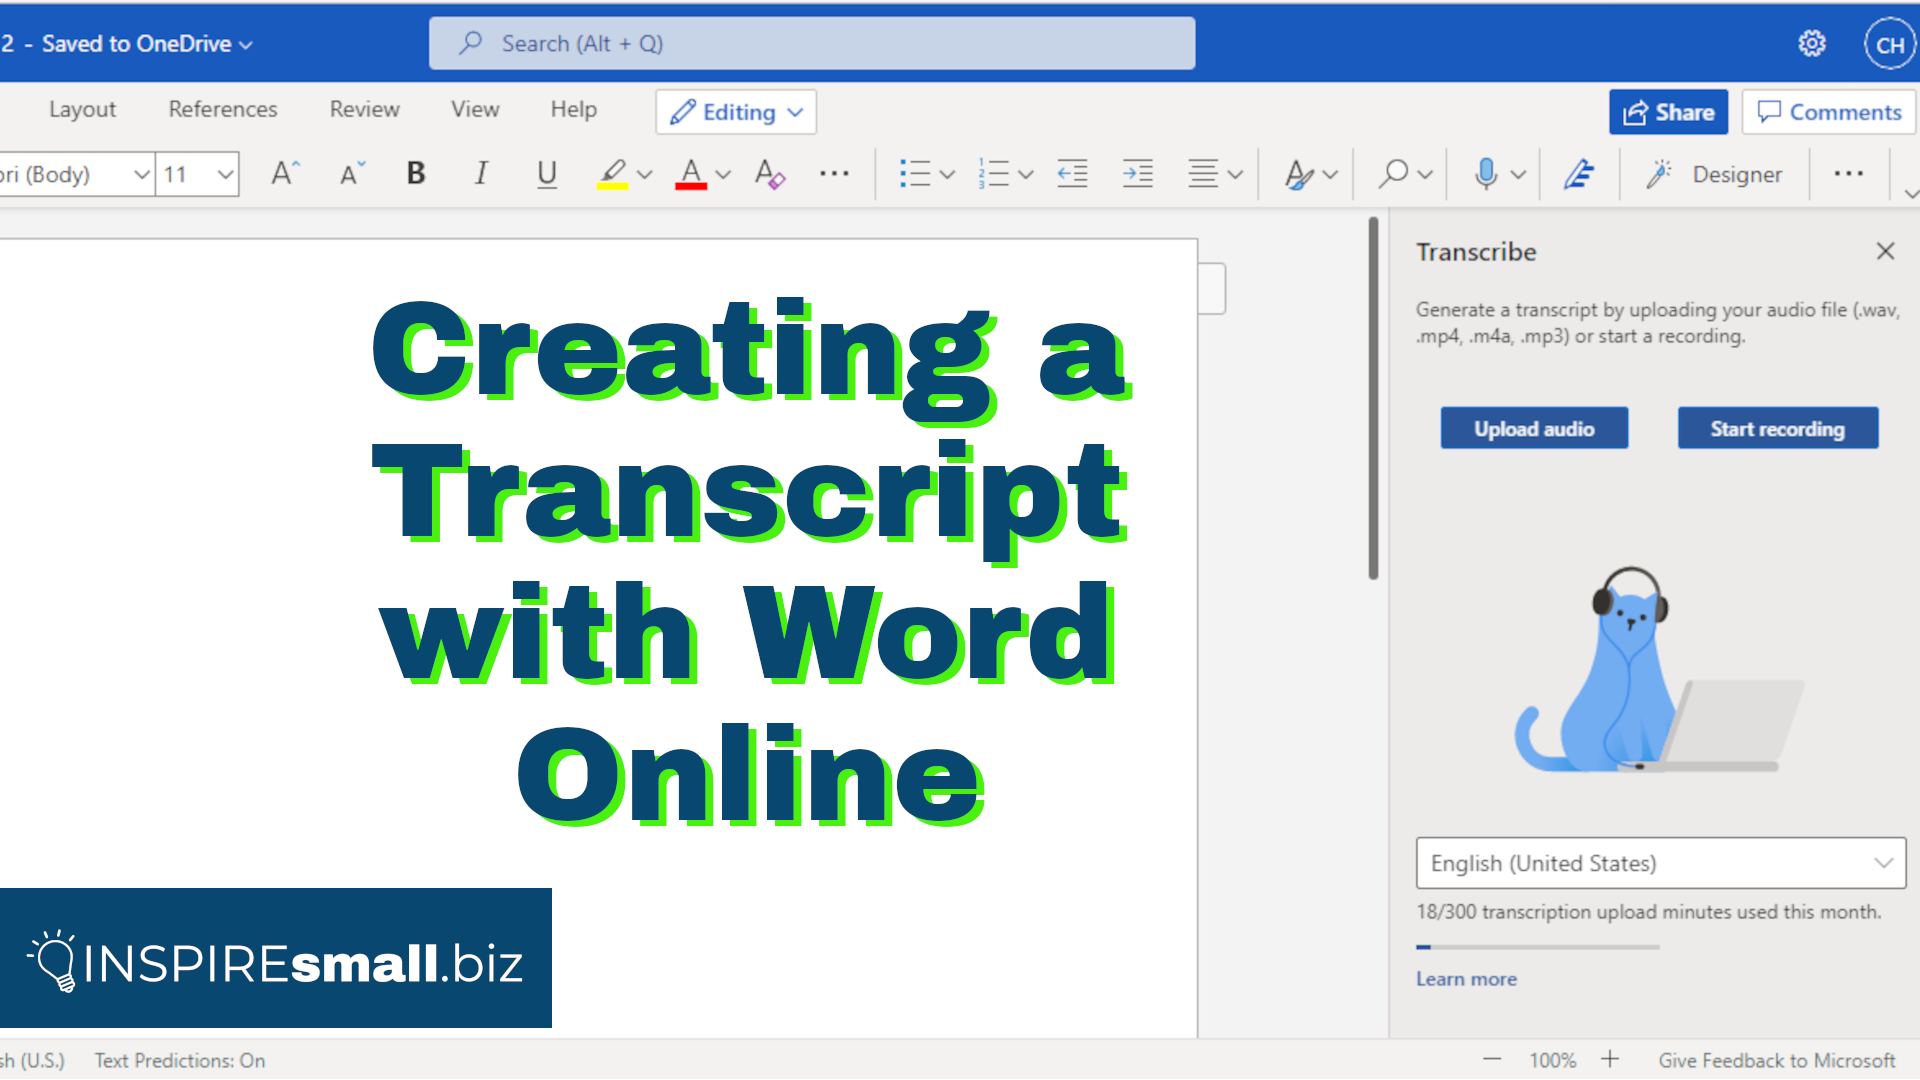Click the Underline formatting icon
The image size is (1920, 1080).
tap(546, 173)
